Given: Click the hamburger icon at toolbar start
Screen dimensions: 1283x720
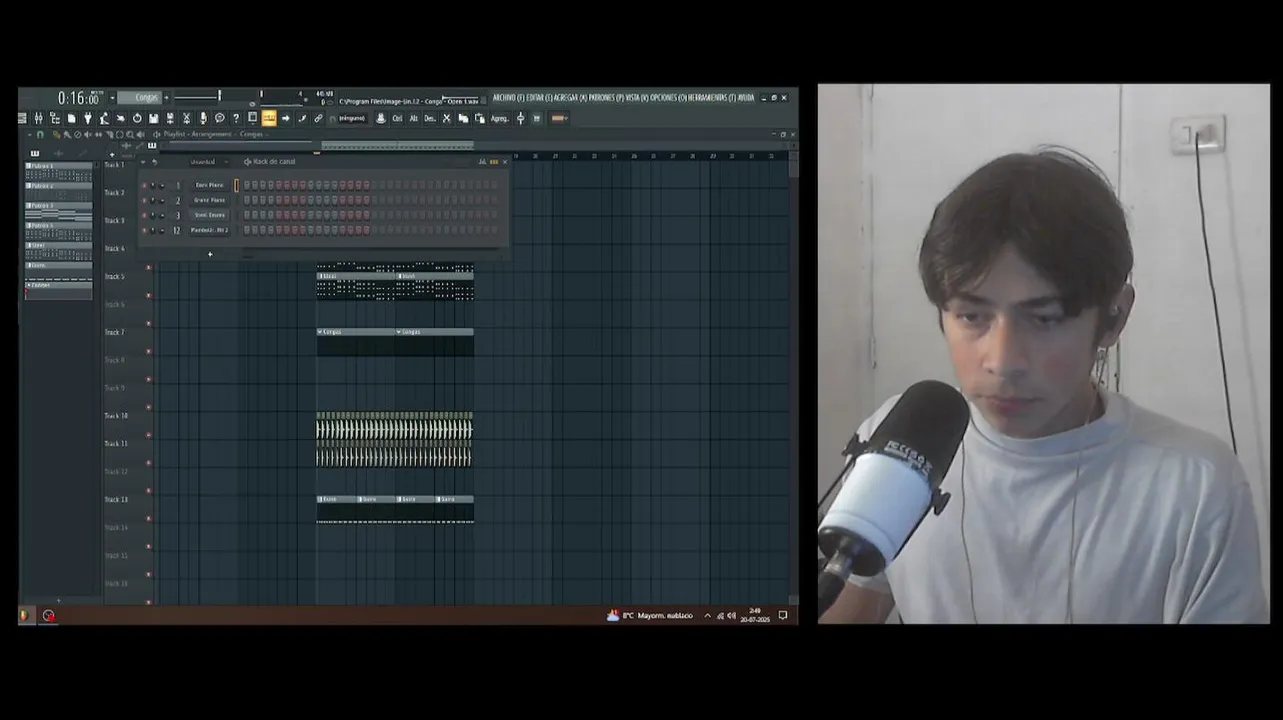Looking at the screenshot, I should tap(22, 118).
